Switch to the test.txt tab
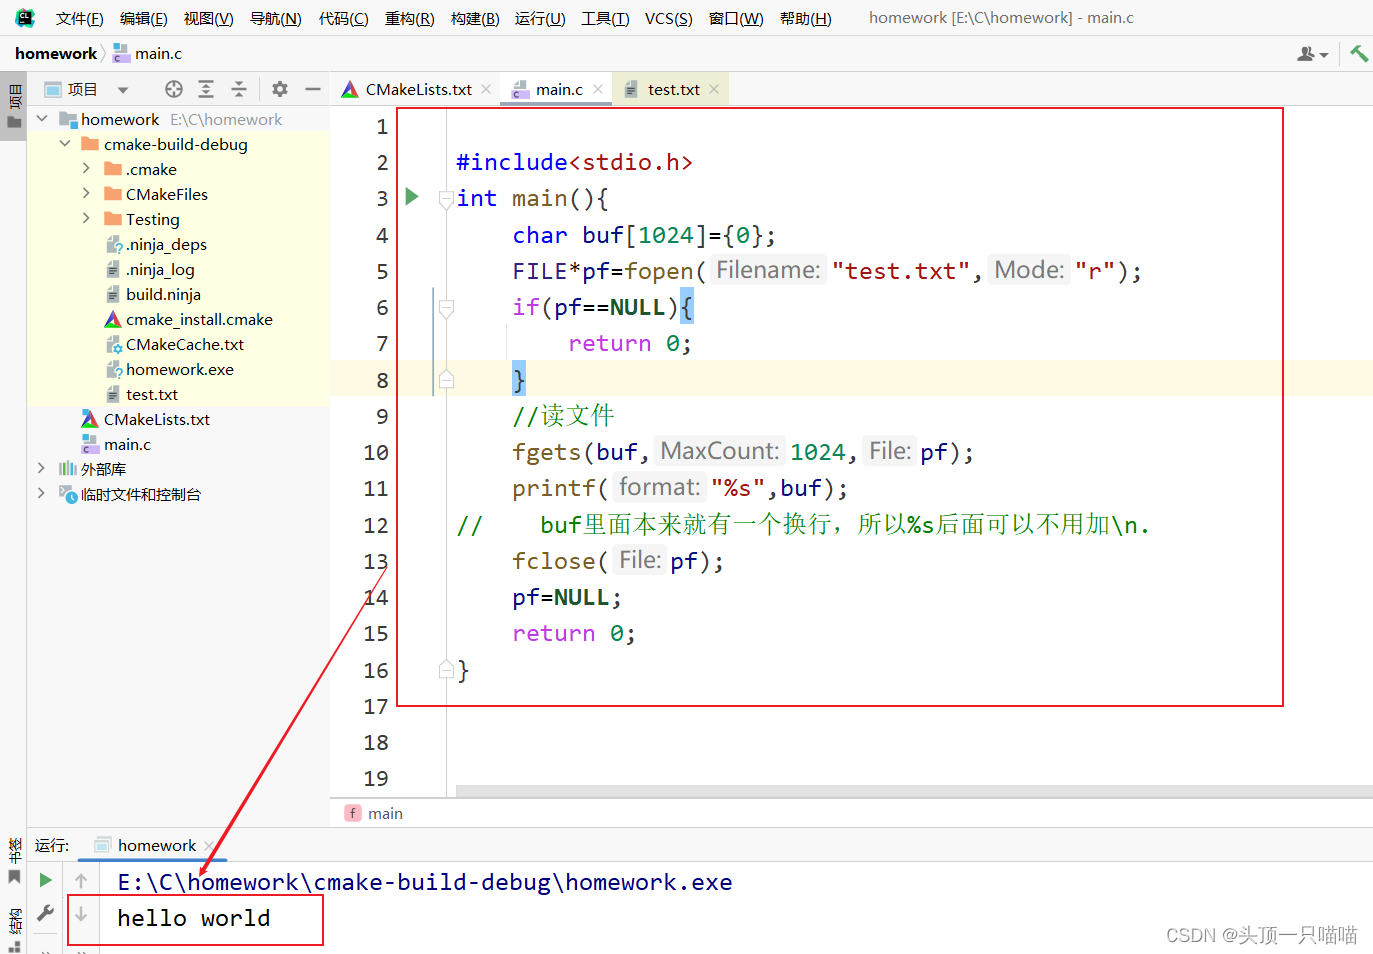This screenshot has width=1373, height=954. [x=672, y=89]
